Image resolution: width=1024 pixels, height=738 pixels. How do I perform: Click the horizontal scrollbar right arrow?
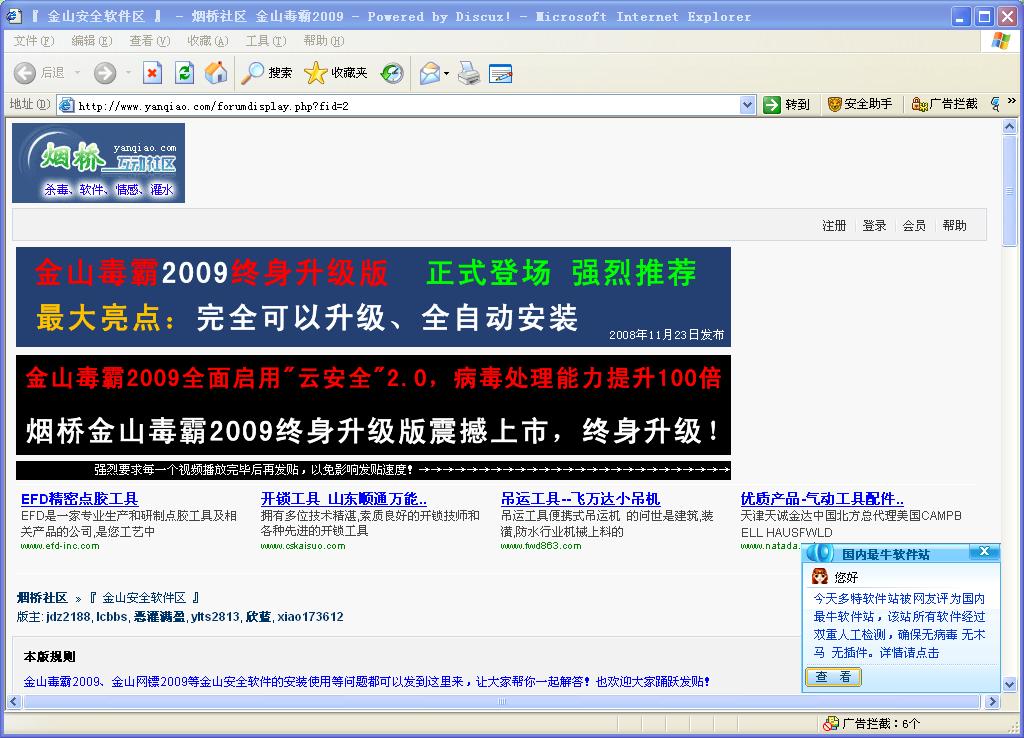(x=993, y=701)
